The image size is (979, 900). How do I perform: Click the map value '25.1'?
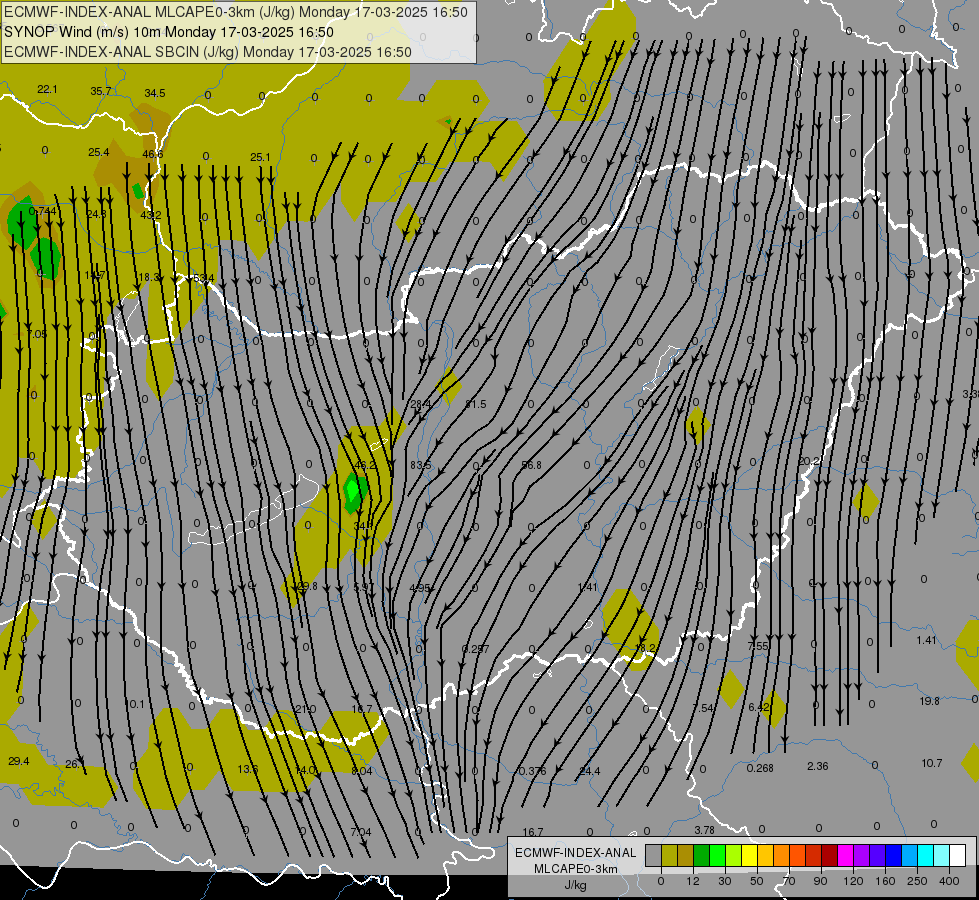click(260, 157)
